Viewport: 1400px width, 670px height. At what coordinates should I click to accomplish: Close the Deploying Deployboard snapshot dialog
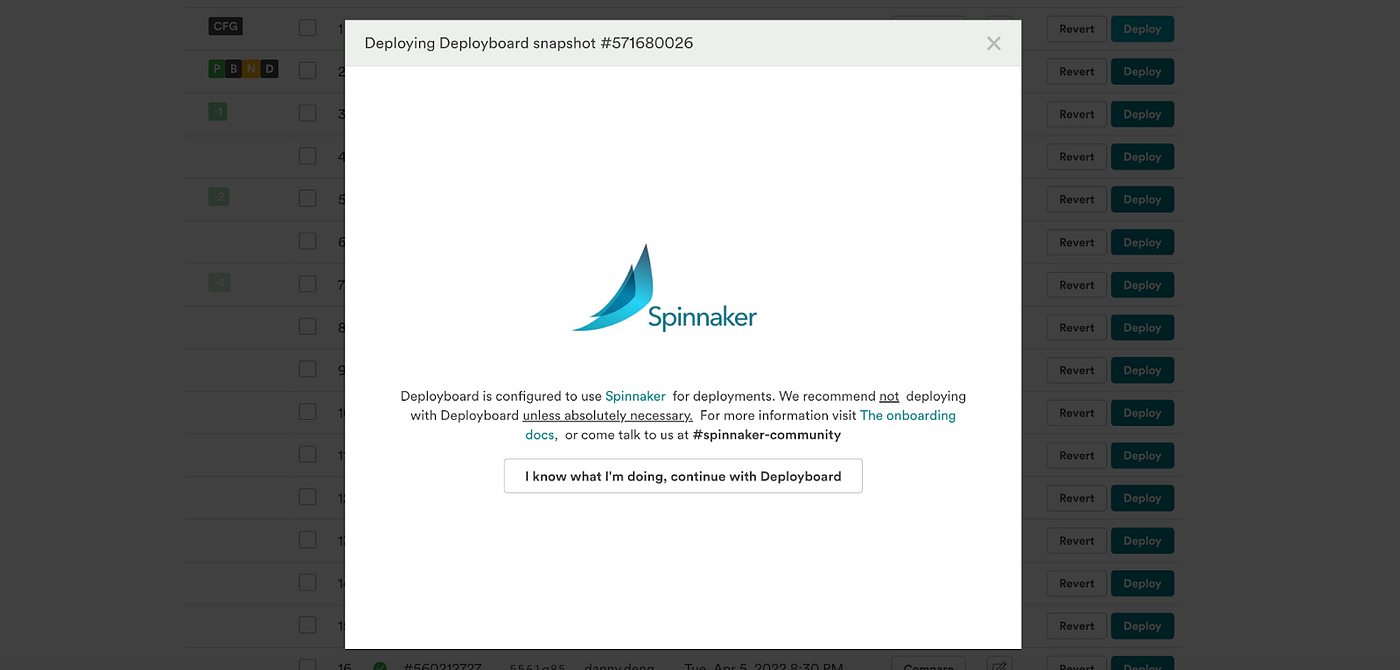pyautogui.click(x=993, y=43)
